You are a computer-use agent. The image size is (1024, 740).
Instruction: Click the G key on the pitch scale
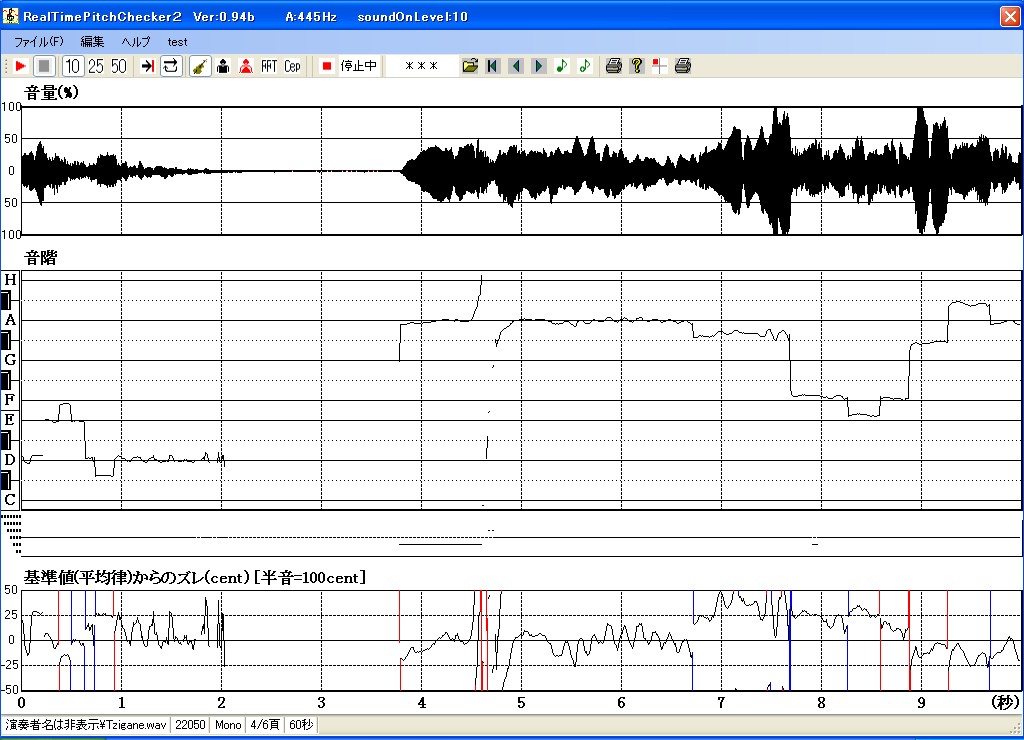coord(10,360)
